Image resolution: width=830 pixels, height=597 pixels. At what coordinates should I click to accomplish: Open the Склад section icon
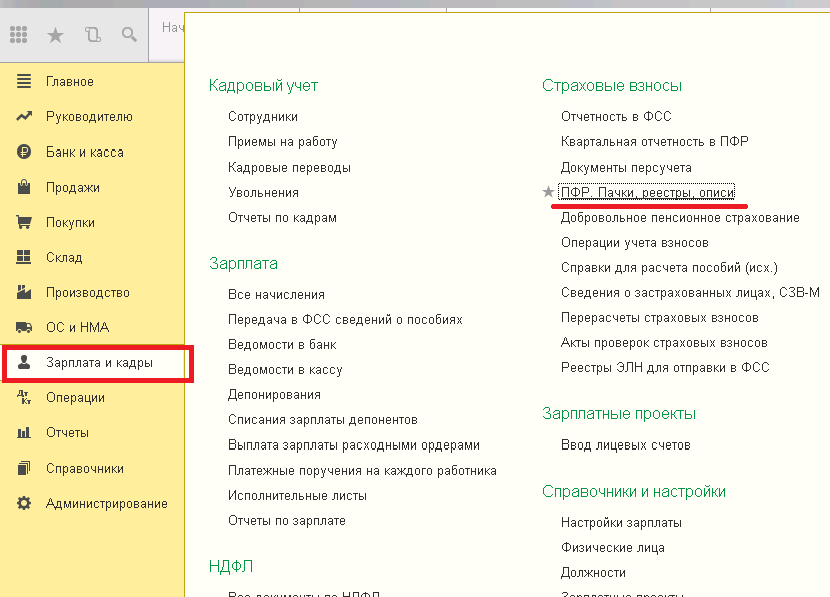(22, 257)
